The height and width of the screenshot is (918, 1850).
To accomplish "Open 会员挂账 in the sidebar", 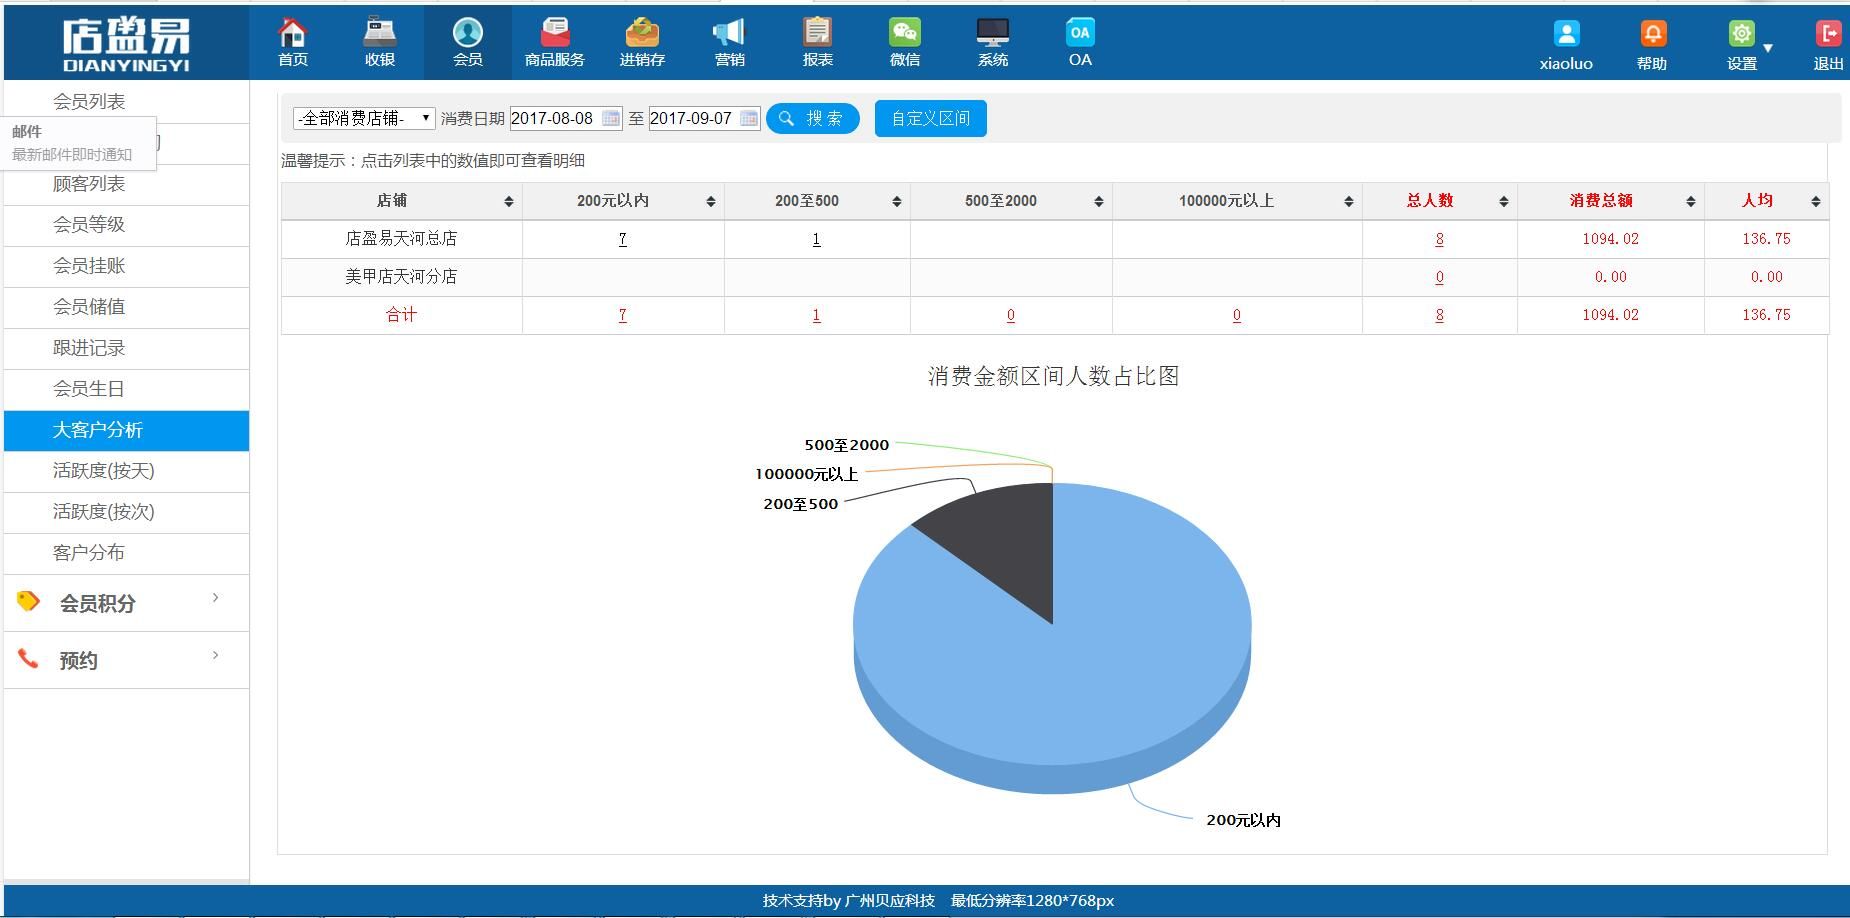I will point(89,266).
